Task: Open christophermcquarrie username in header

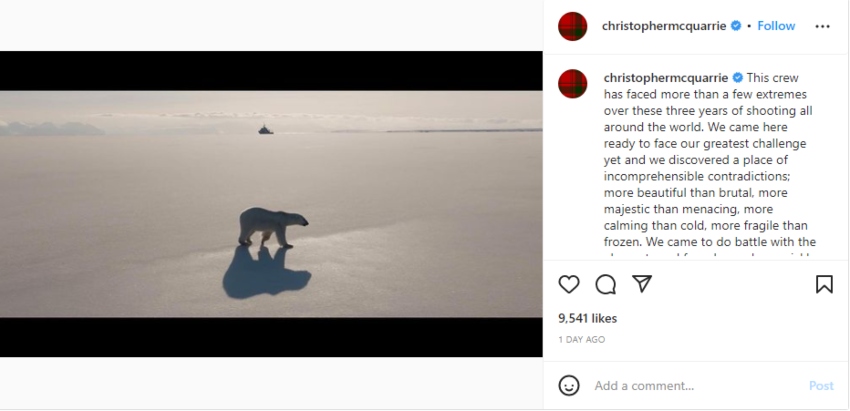Action: 664,26
